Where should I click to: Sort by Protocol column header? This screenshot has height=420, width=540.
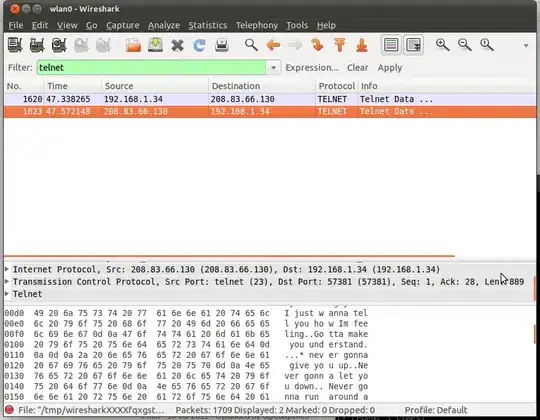coord(336,86)
